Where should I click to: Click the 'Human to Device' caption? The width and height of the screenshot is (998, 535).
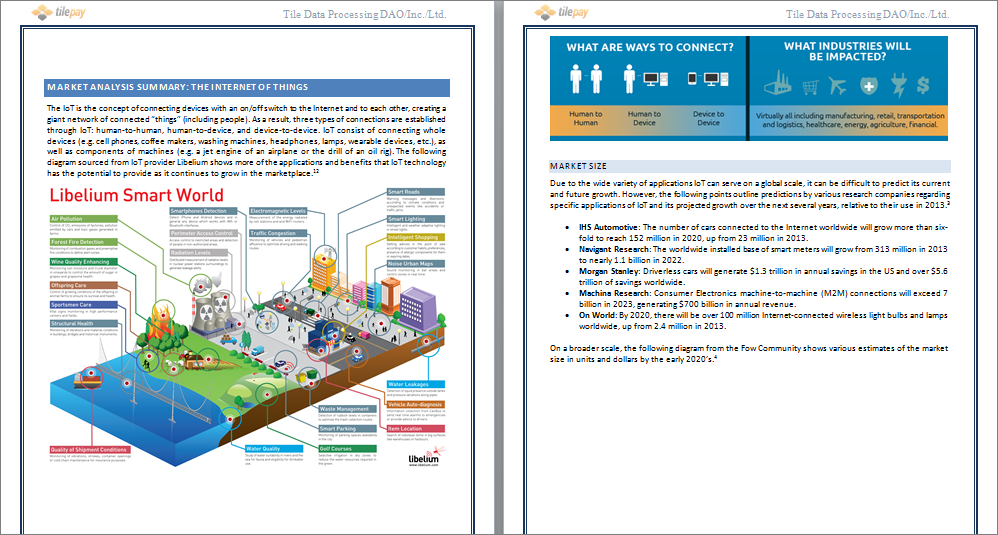pyautogui.click(x=644, y=118)
